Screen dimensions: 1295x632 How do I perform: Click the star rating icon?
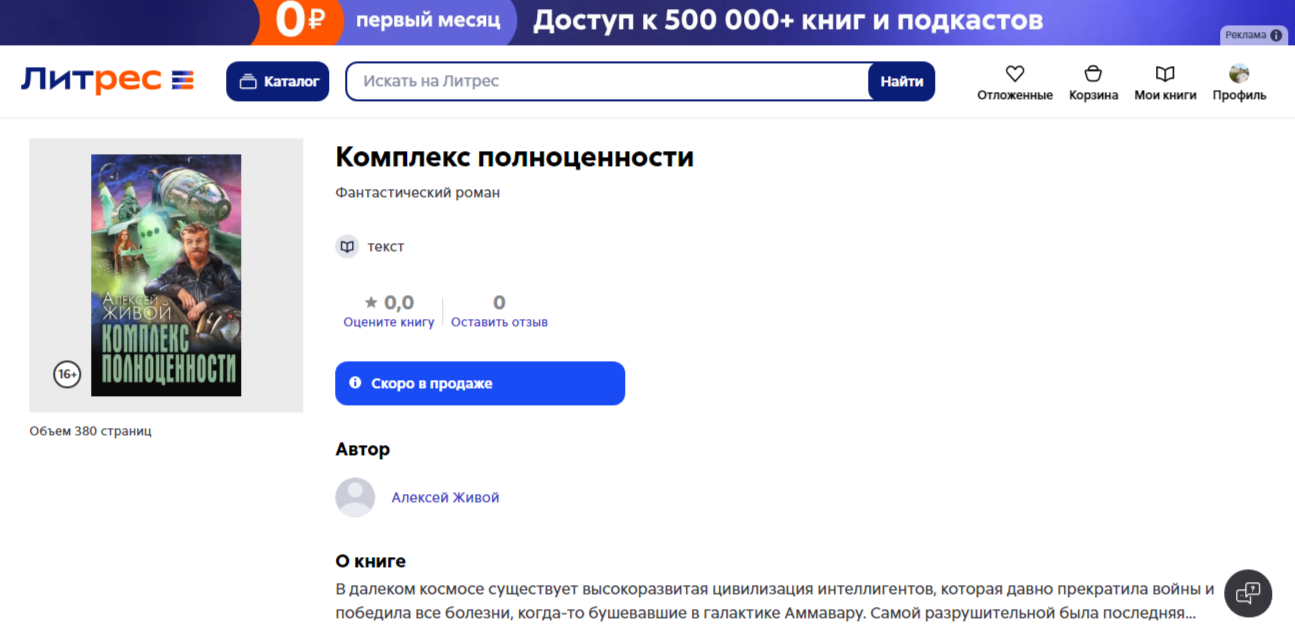[371, 302]
